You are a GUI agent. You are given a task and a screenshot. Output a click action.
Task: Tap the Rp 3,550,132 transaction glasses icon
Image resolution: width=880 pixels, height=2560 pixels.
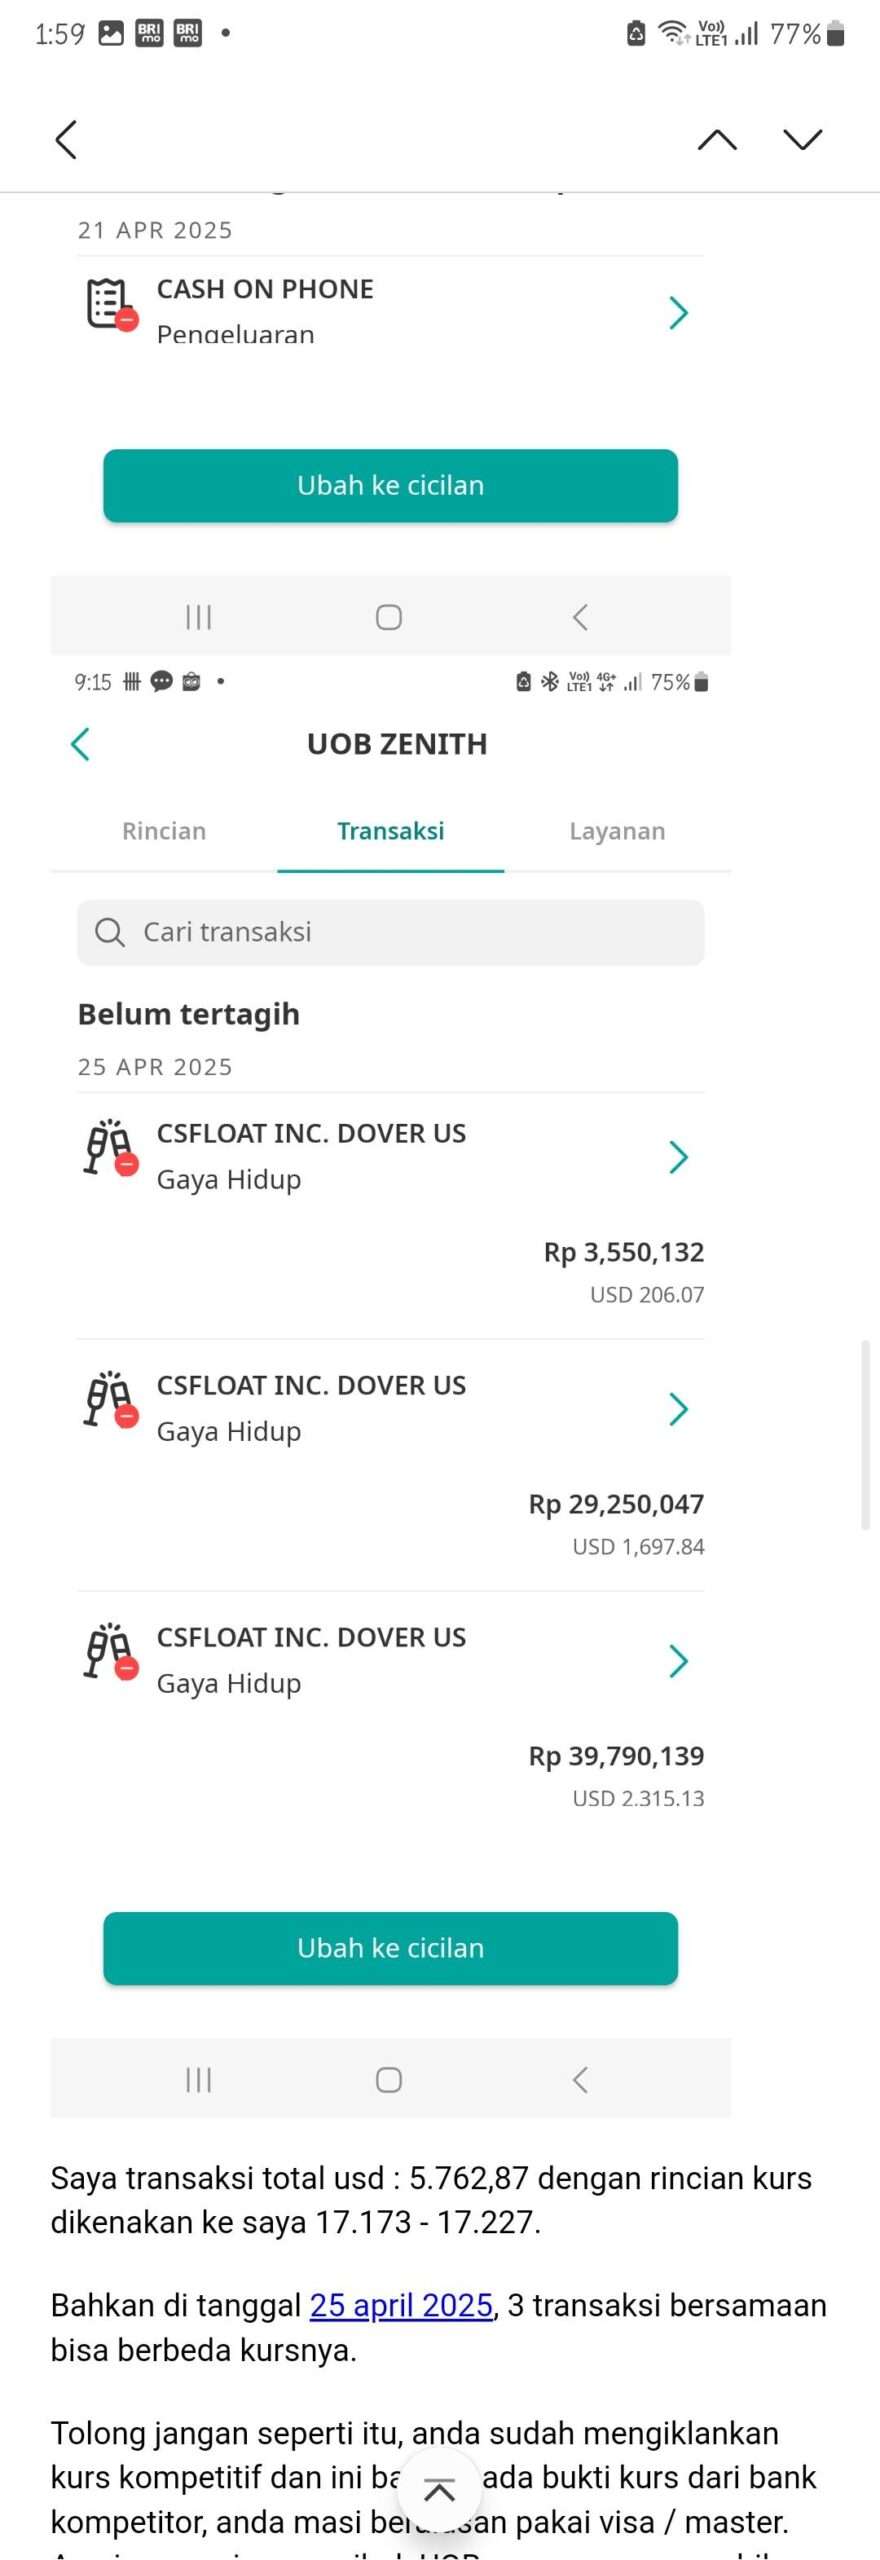(109, 1148)
